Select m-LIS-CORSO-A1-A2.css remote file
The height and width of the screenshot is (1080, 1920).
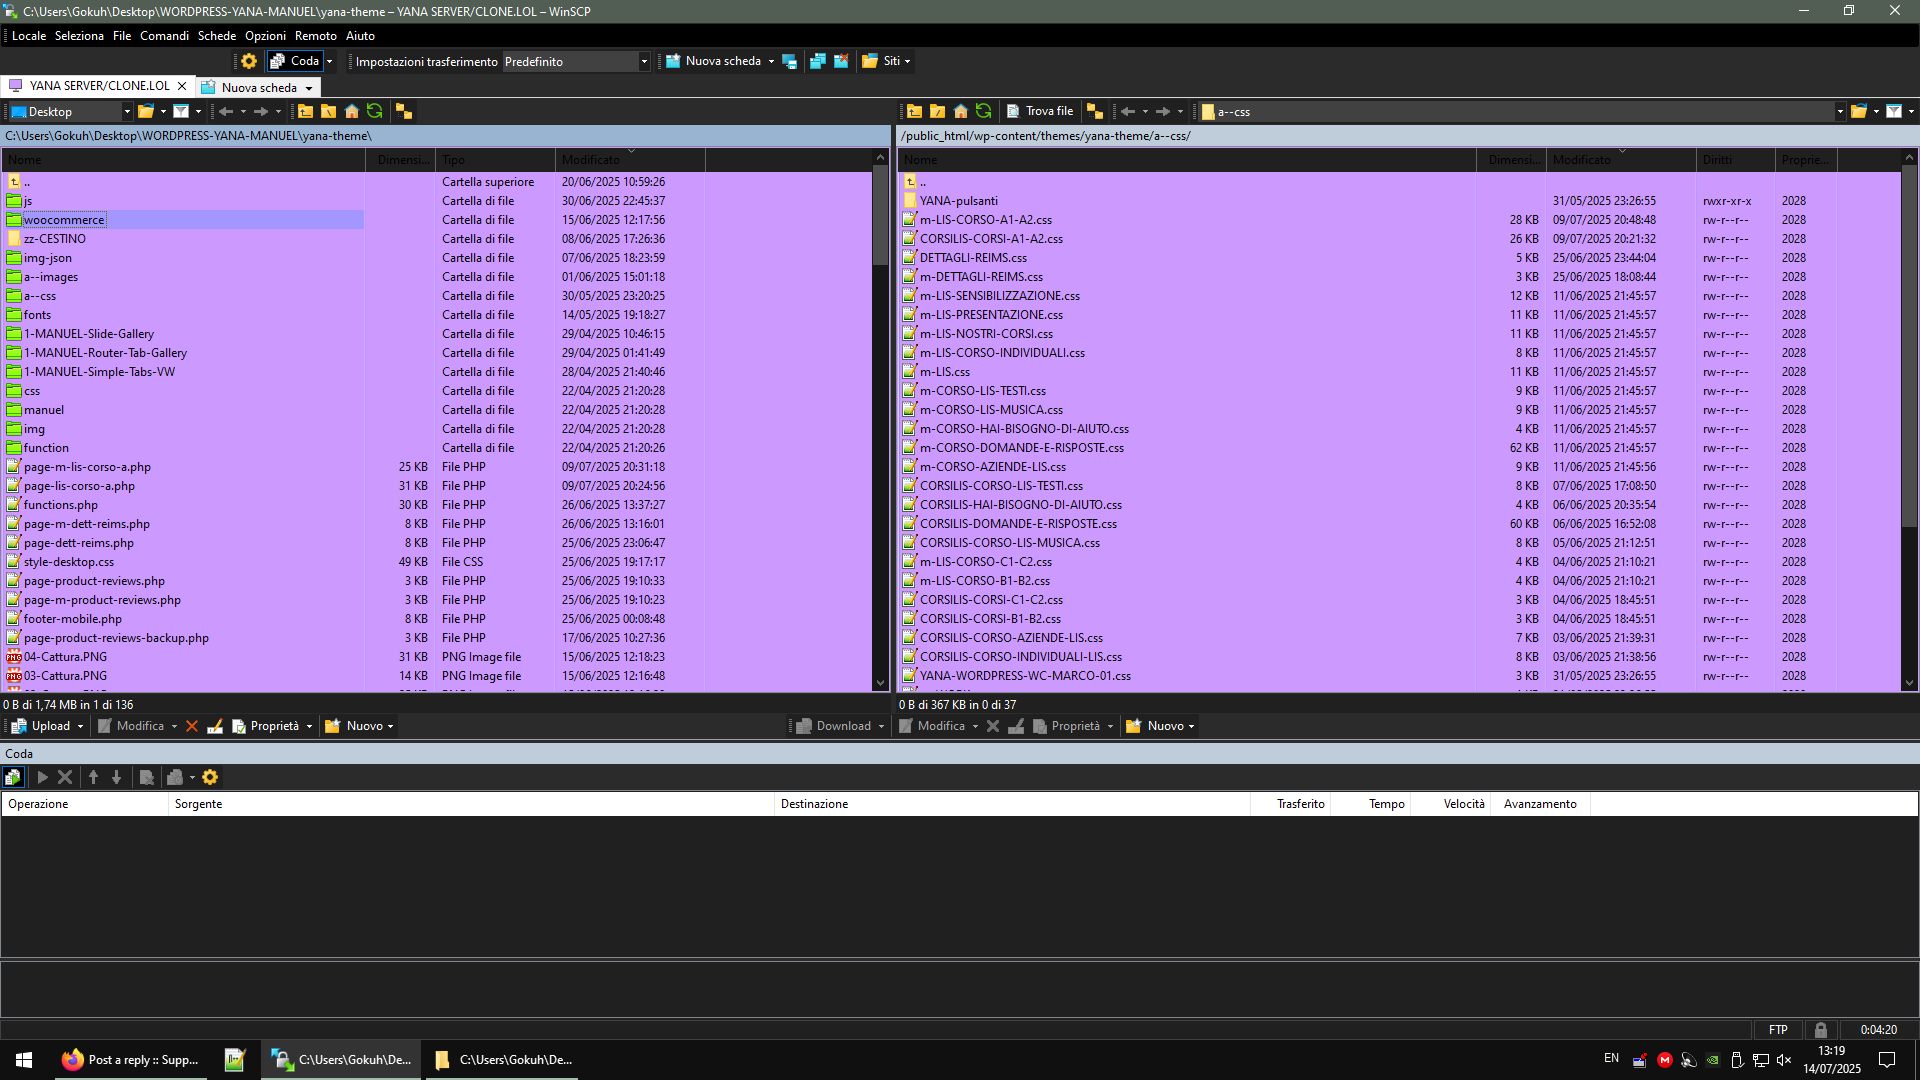985,220
